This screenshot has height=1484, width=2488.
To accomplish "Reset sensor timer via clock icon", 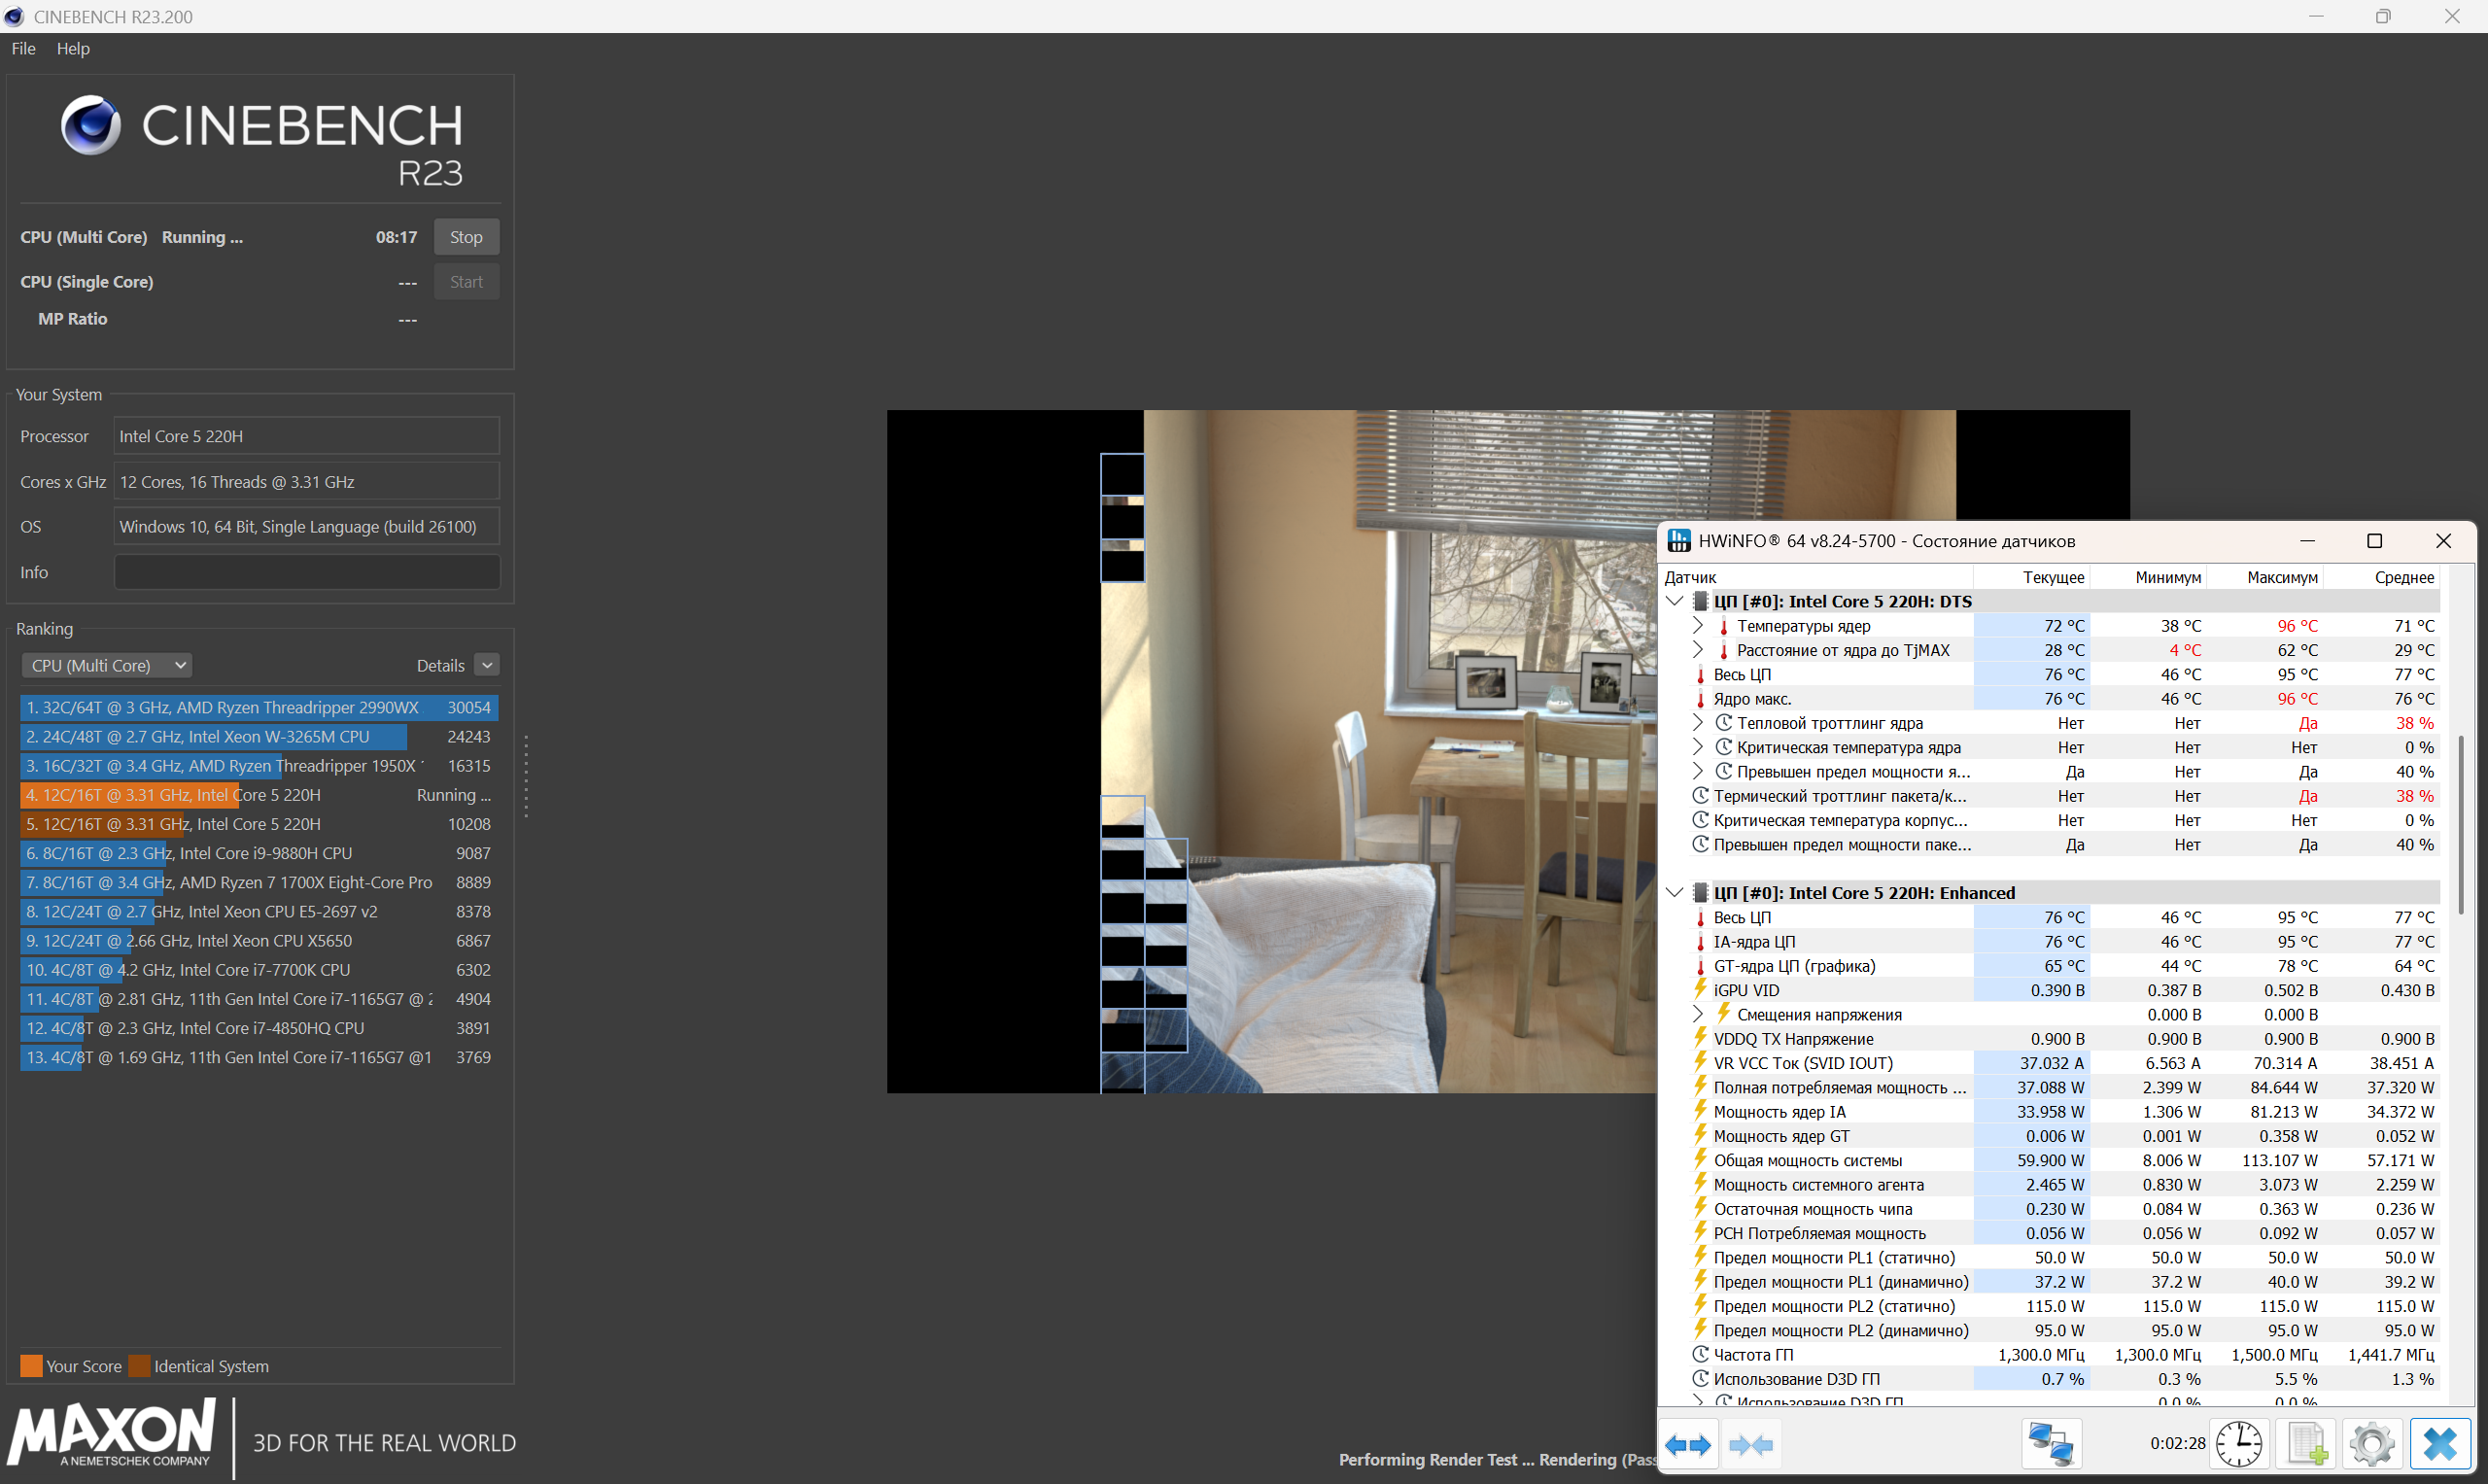I will 2239,1444.
